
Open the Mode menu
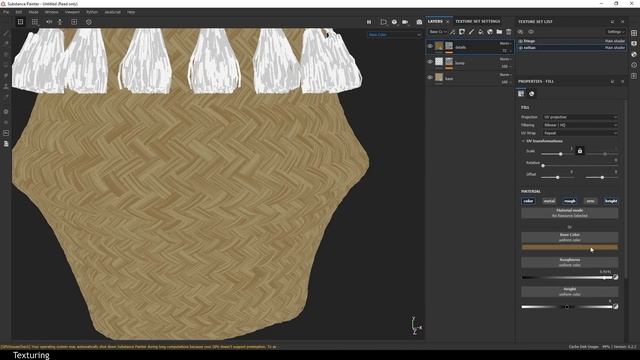pyautogui.click(x=33, y=12)
